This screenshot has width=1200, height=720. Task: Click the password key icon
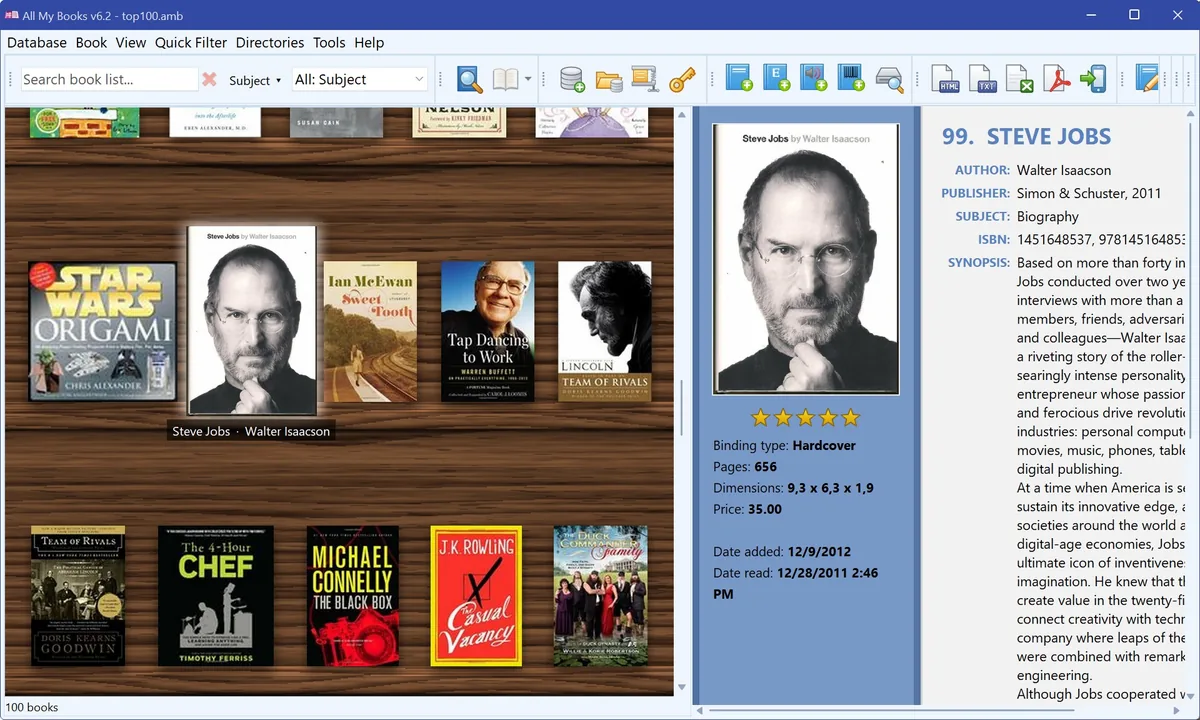(682, 79)
